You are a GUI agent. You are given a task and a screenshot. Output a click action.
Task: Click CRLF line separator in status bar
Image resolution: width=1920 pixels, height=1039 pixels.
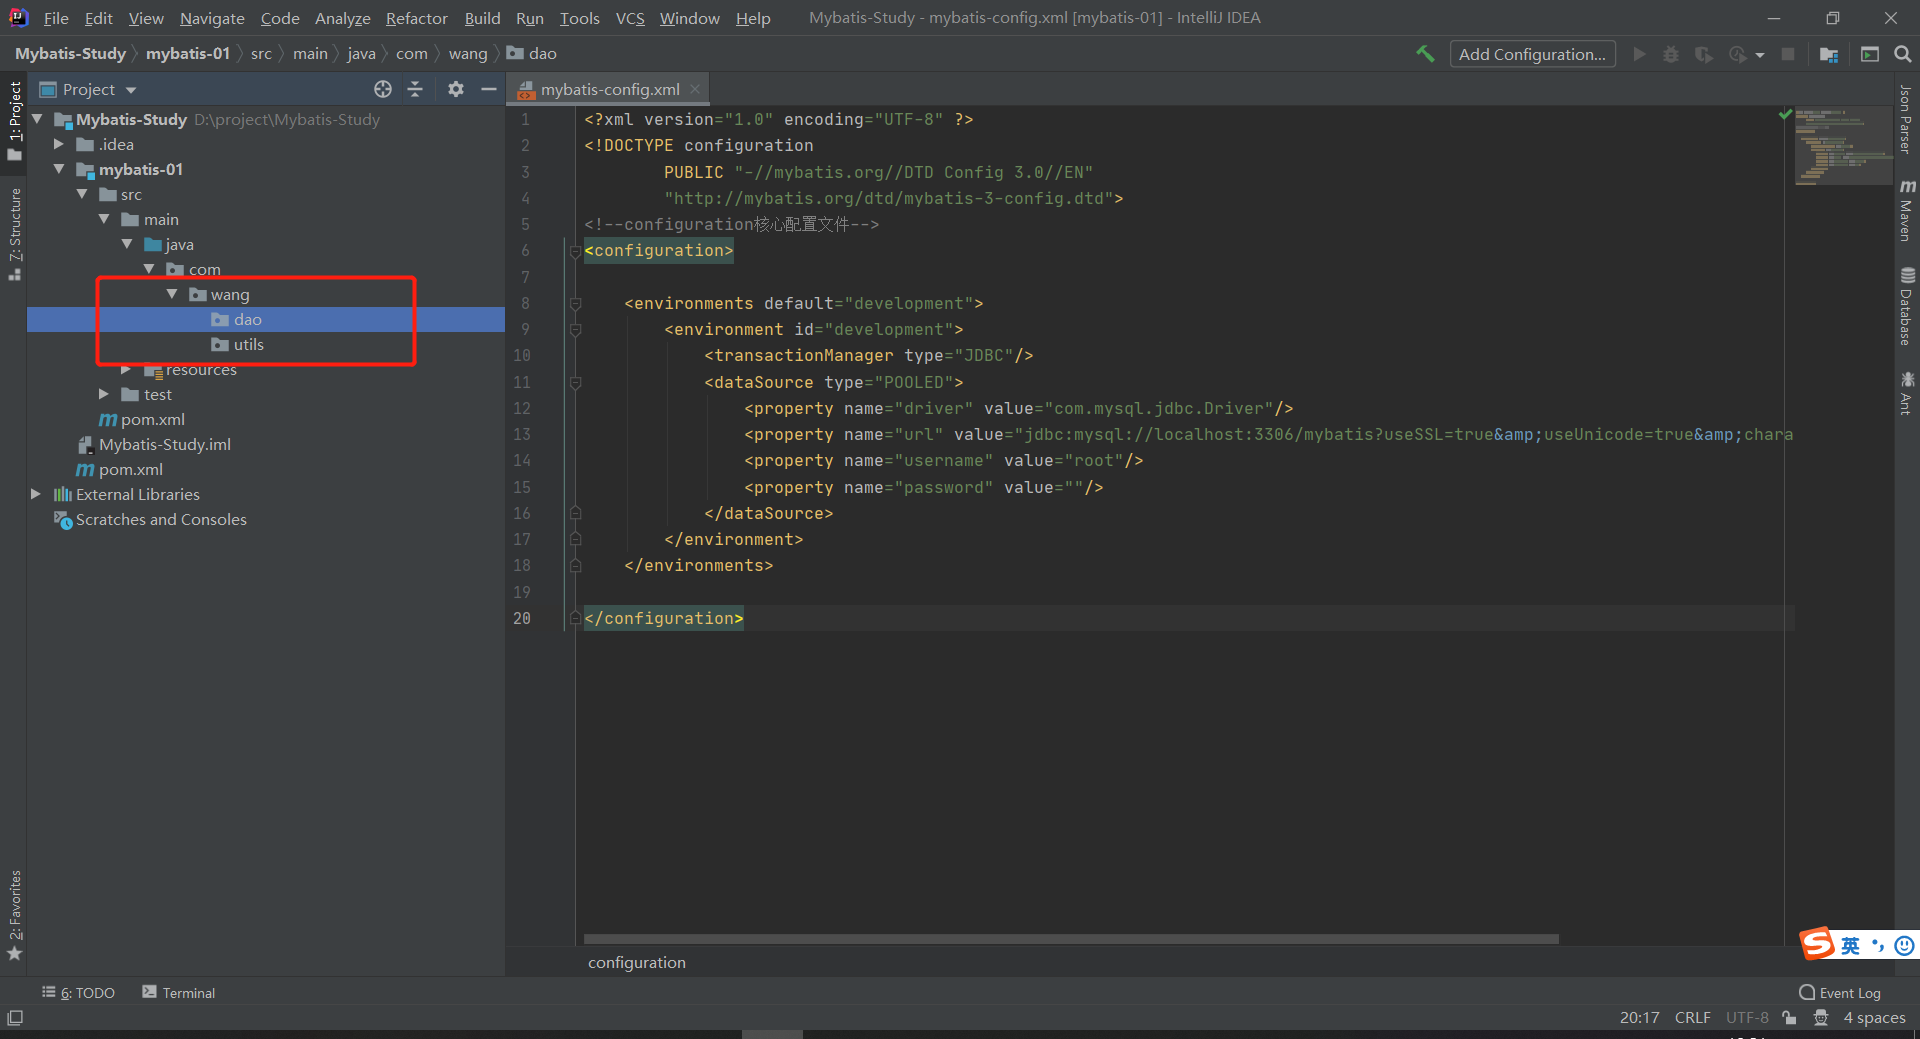pos(1693,1018)
